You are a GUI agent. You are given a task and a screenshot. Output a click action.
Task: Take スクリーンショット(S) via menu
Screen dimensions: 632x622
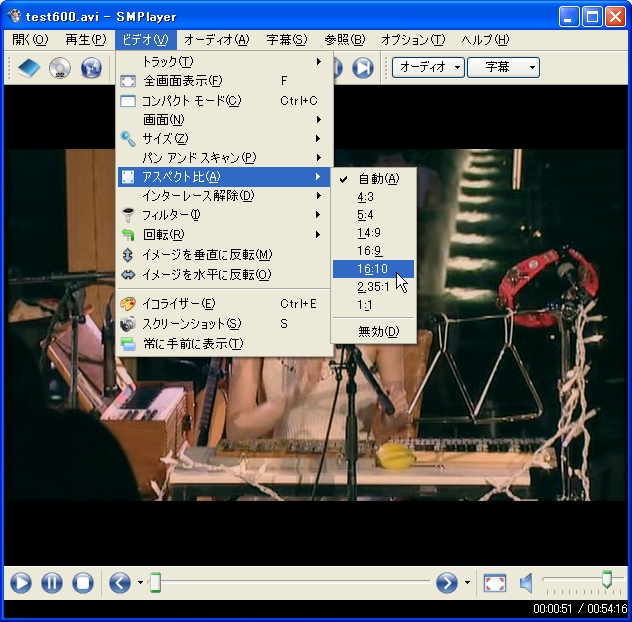(x=225, y=324)
